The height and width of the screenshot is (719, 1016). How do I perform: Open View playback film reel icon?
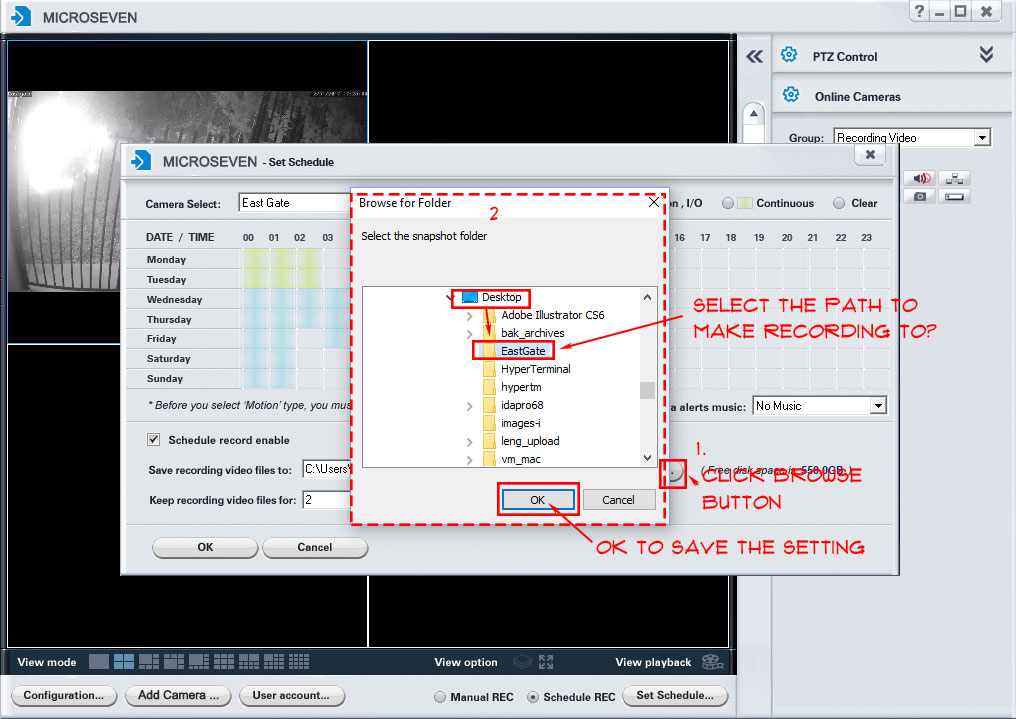click(711, 662)
